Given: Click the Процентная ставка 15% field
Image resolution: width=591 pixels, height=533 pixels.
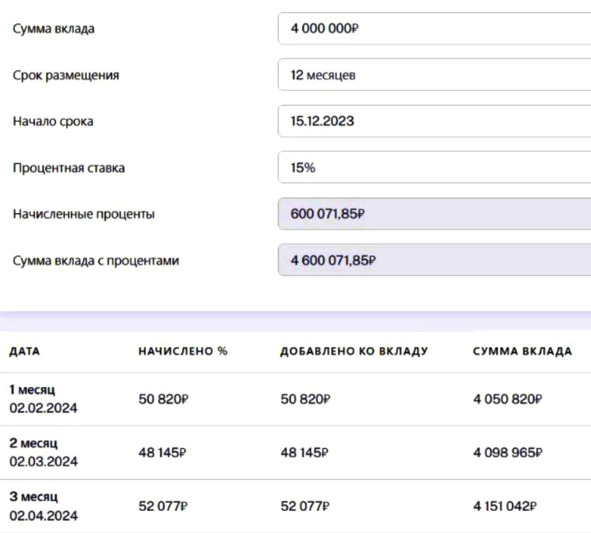Looking at the screenshot, I should (434, 167).
